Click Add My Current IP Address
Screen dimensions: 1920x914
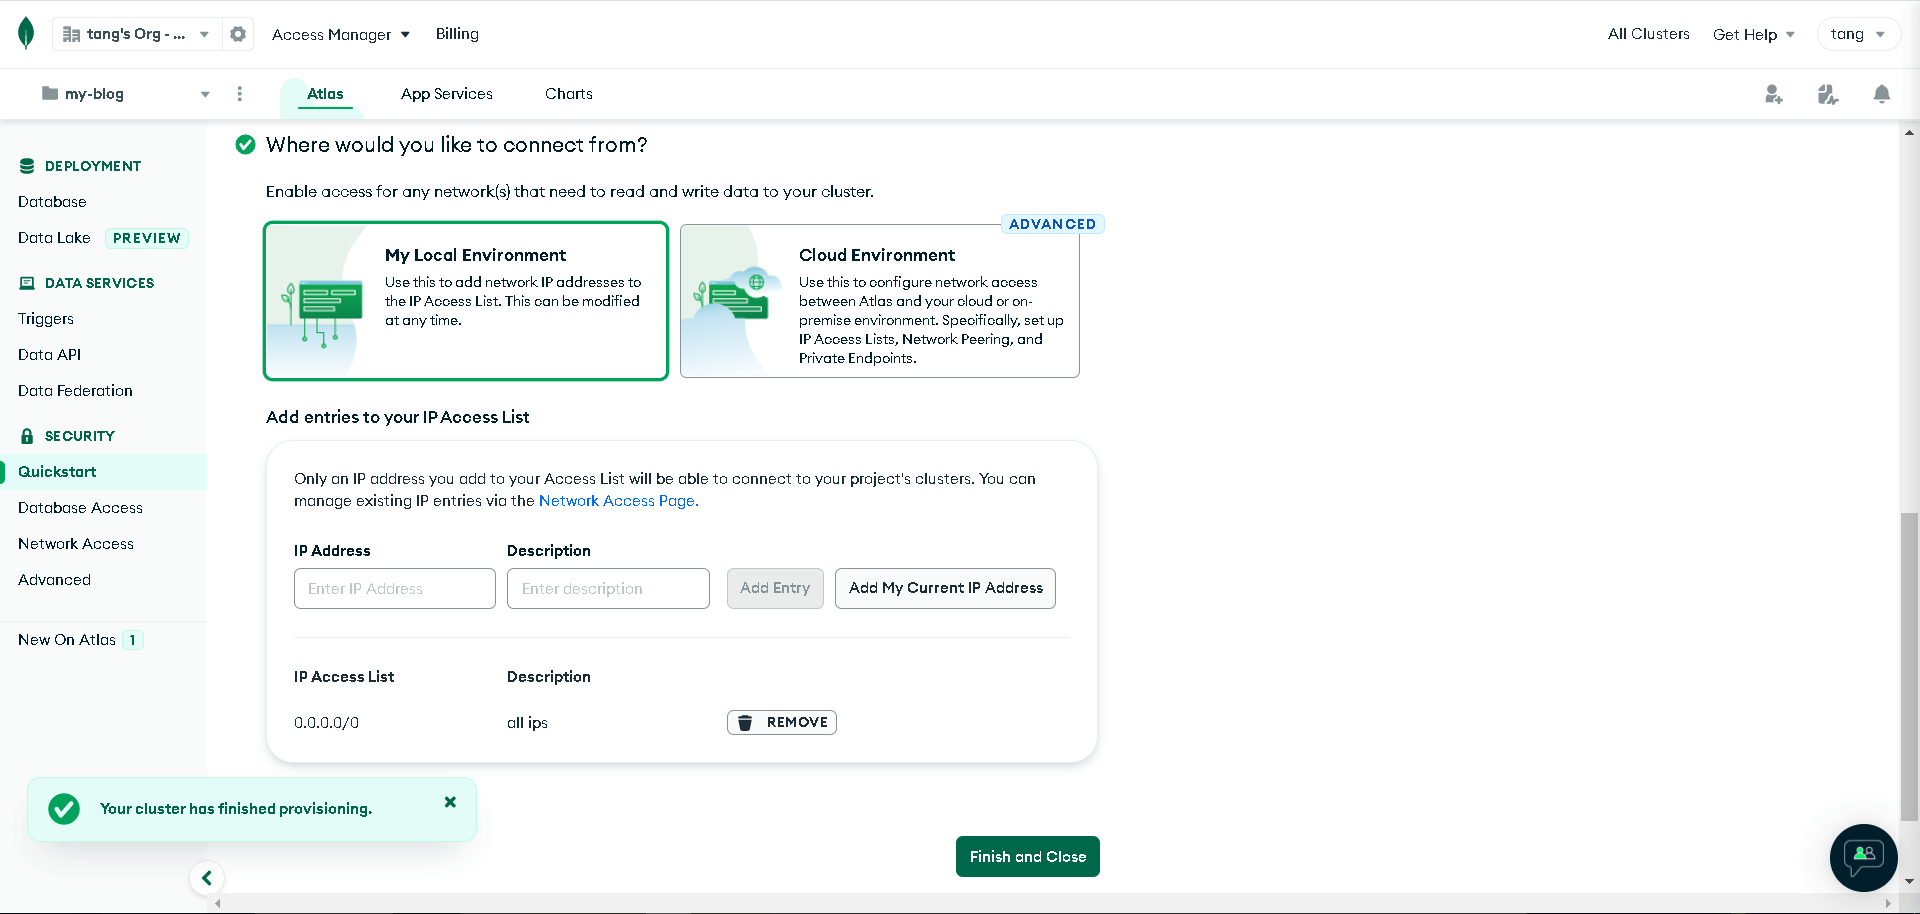tap(945, 589)
